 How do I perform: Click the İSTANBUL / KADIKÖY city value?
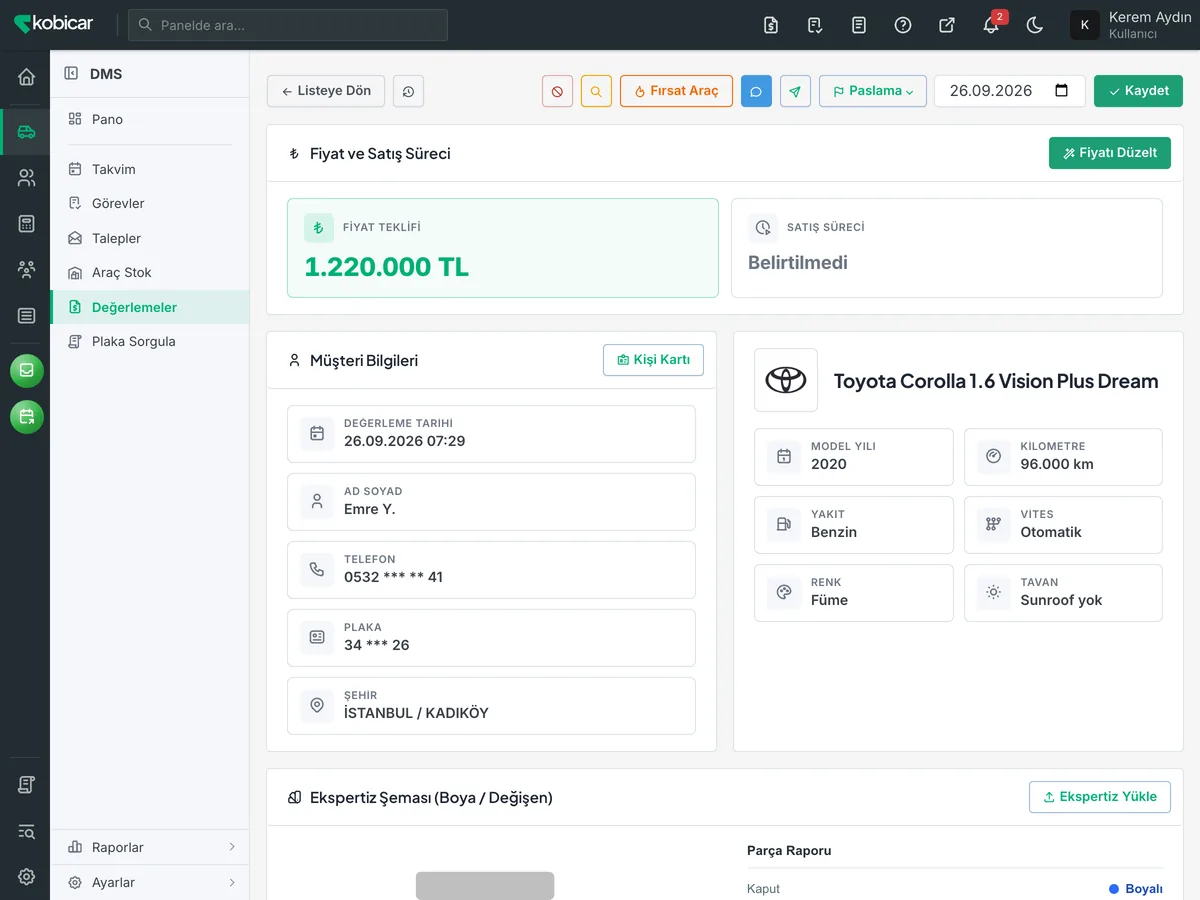[x=416, y=713]
